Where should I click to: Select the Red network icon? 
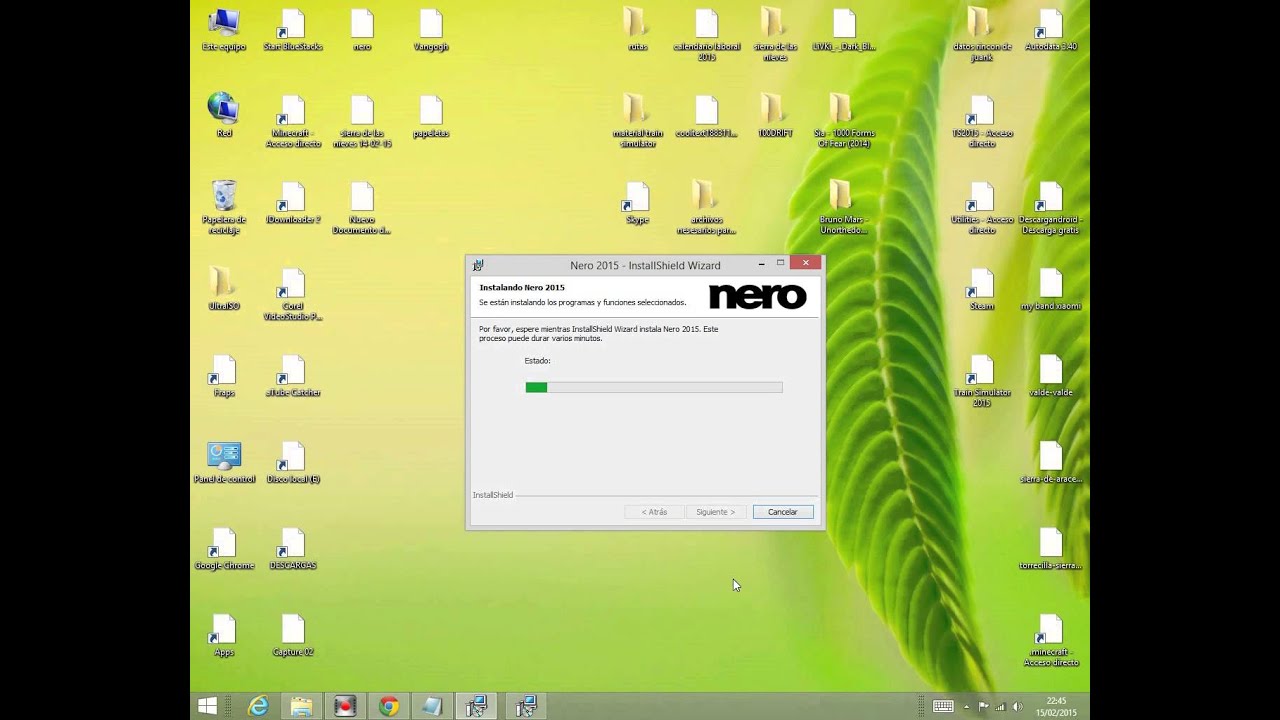click(x=224, y=116)
